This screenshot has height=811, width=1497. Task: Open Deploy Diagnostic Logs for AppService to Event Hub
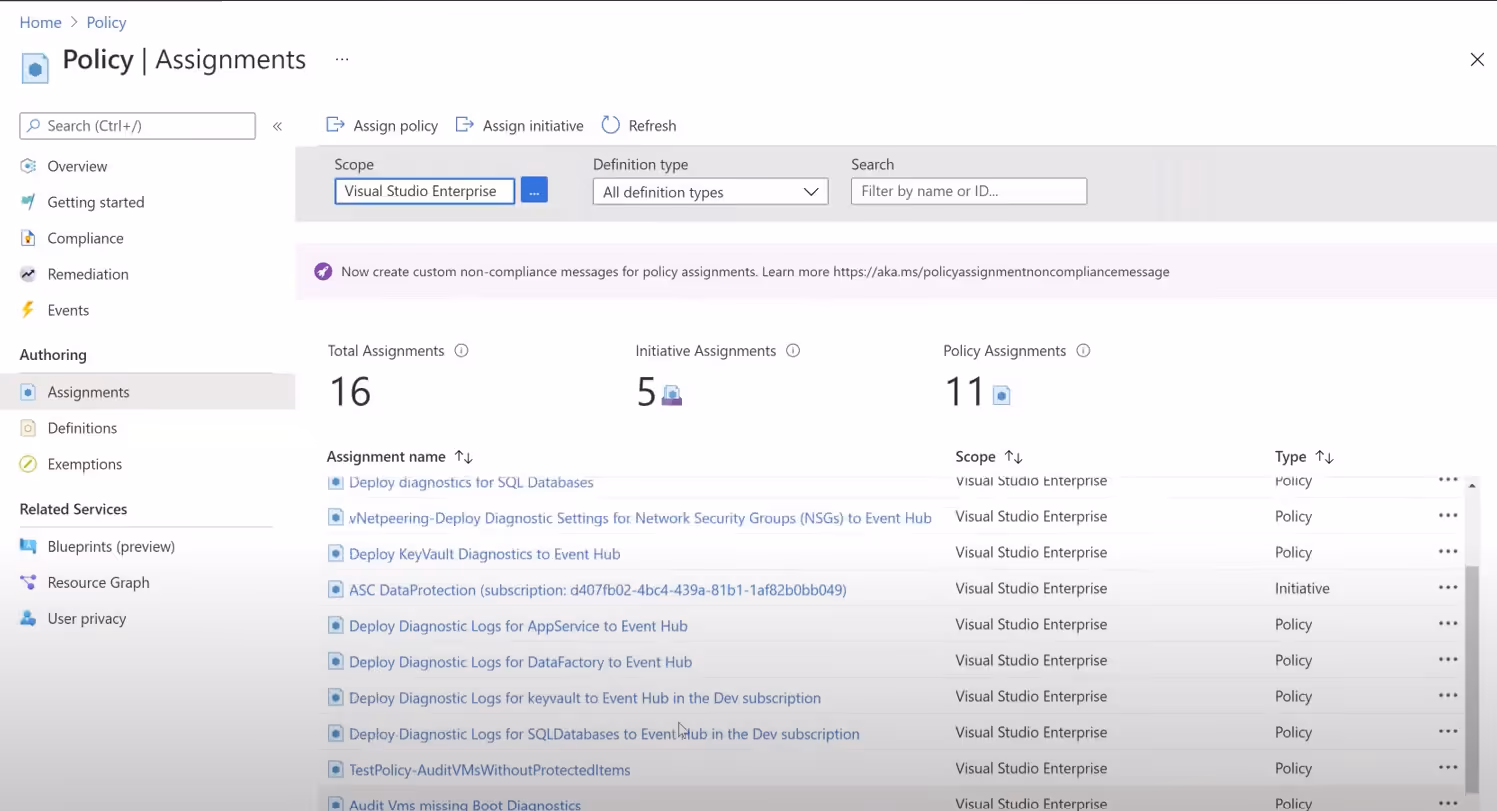click(x=518, y=626)
